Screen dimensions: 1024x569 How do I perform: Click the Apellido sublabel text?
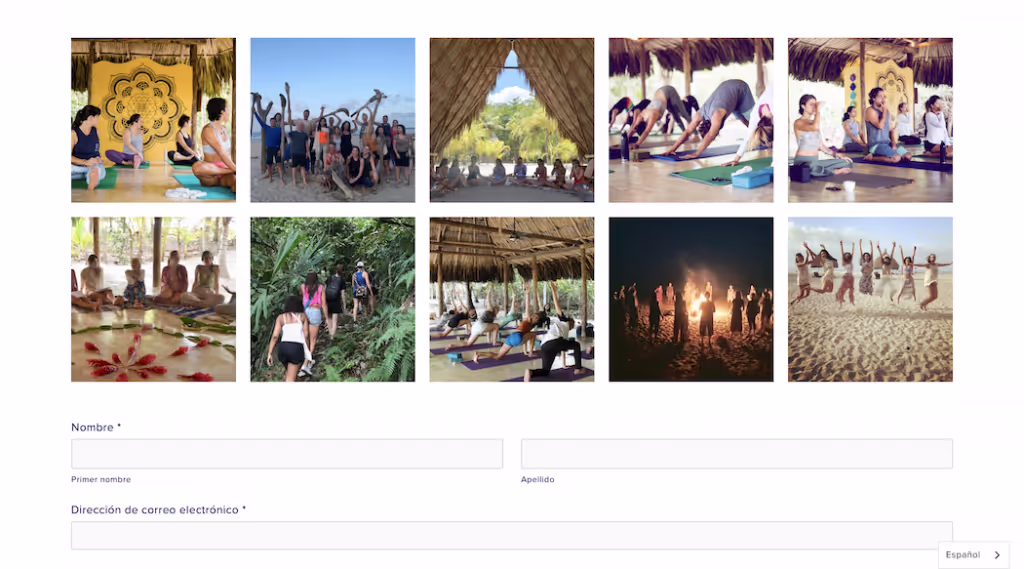(537, 480)
